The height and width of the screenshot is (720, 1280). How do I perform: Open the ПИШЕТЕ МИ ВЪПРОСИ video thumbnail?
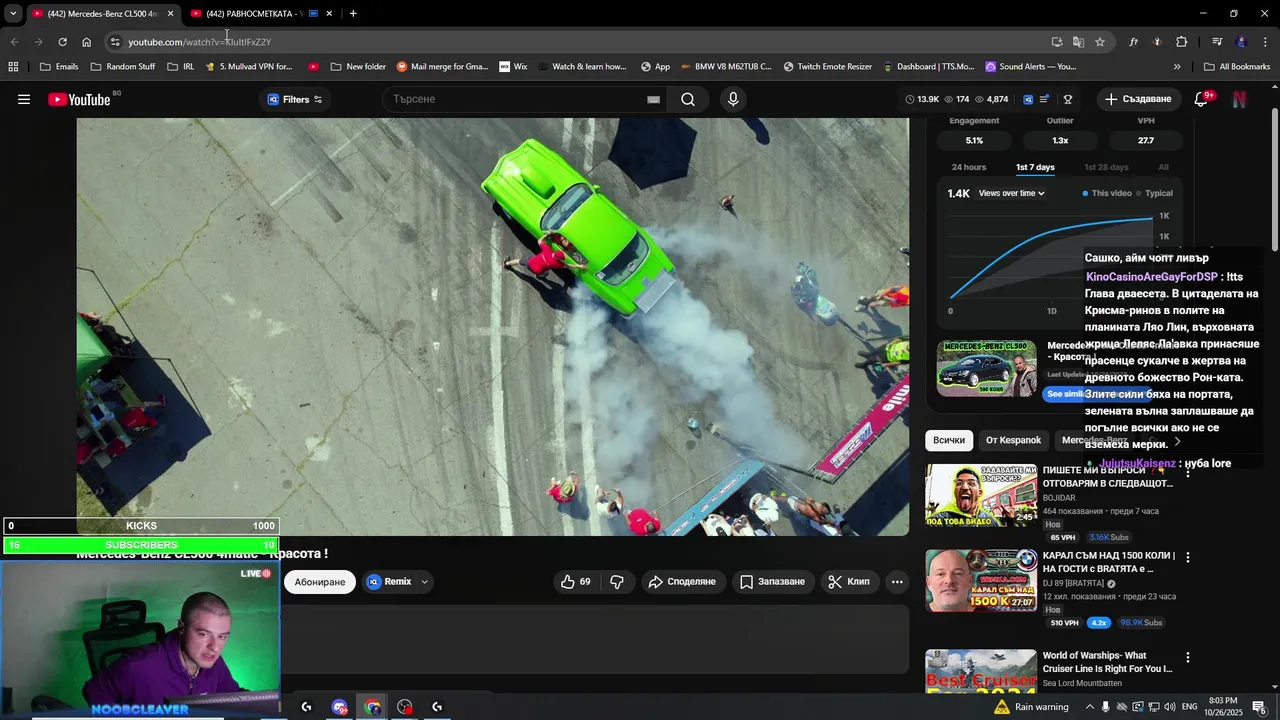[981, 495]
